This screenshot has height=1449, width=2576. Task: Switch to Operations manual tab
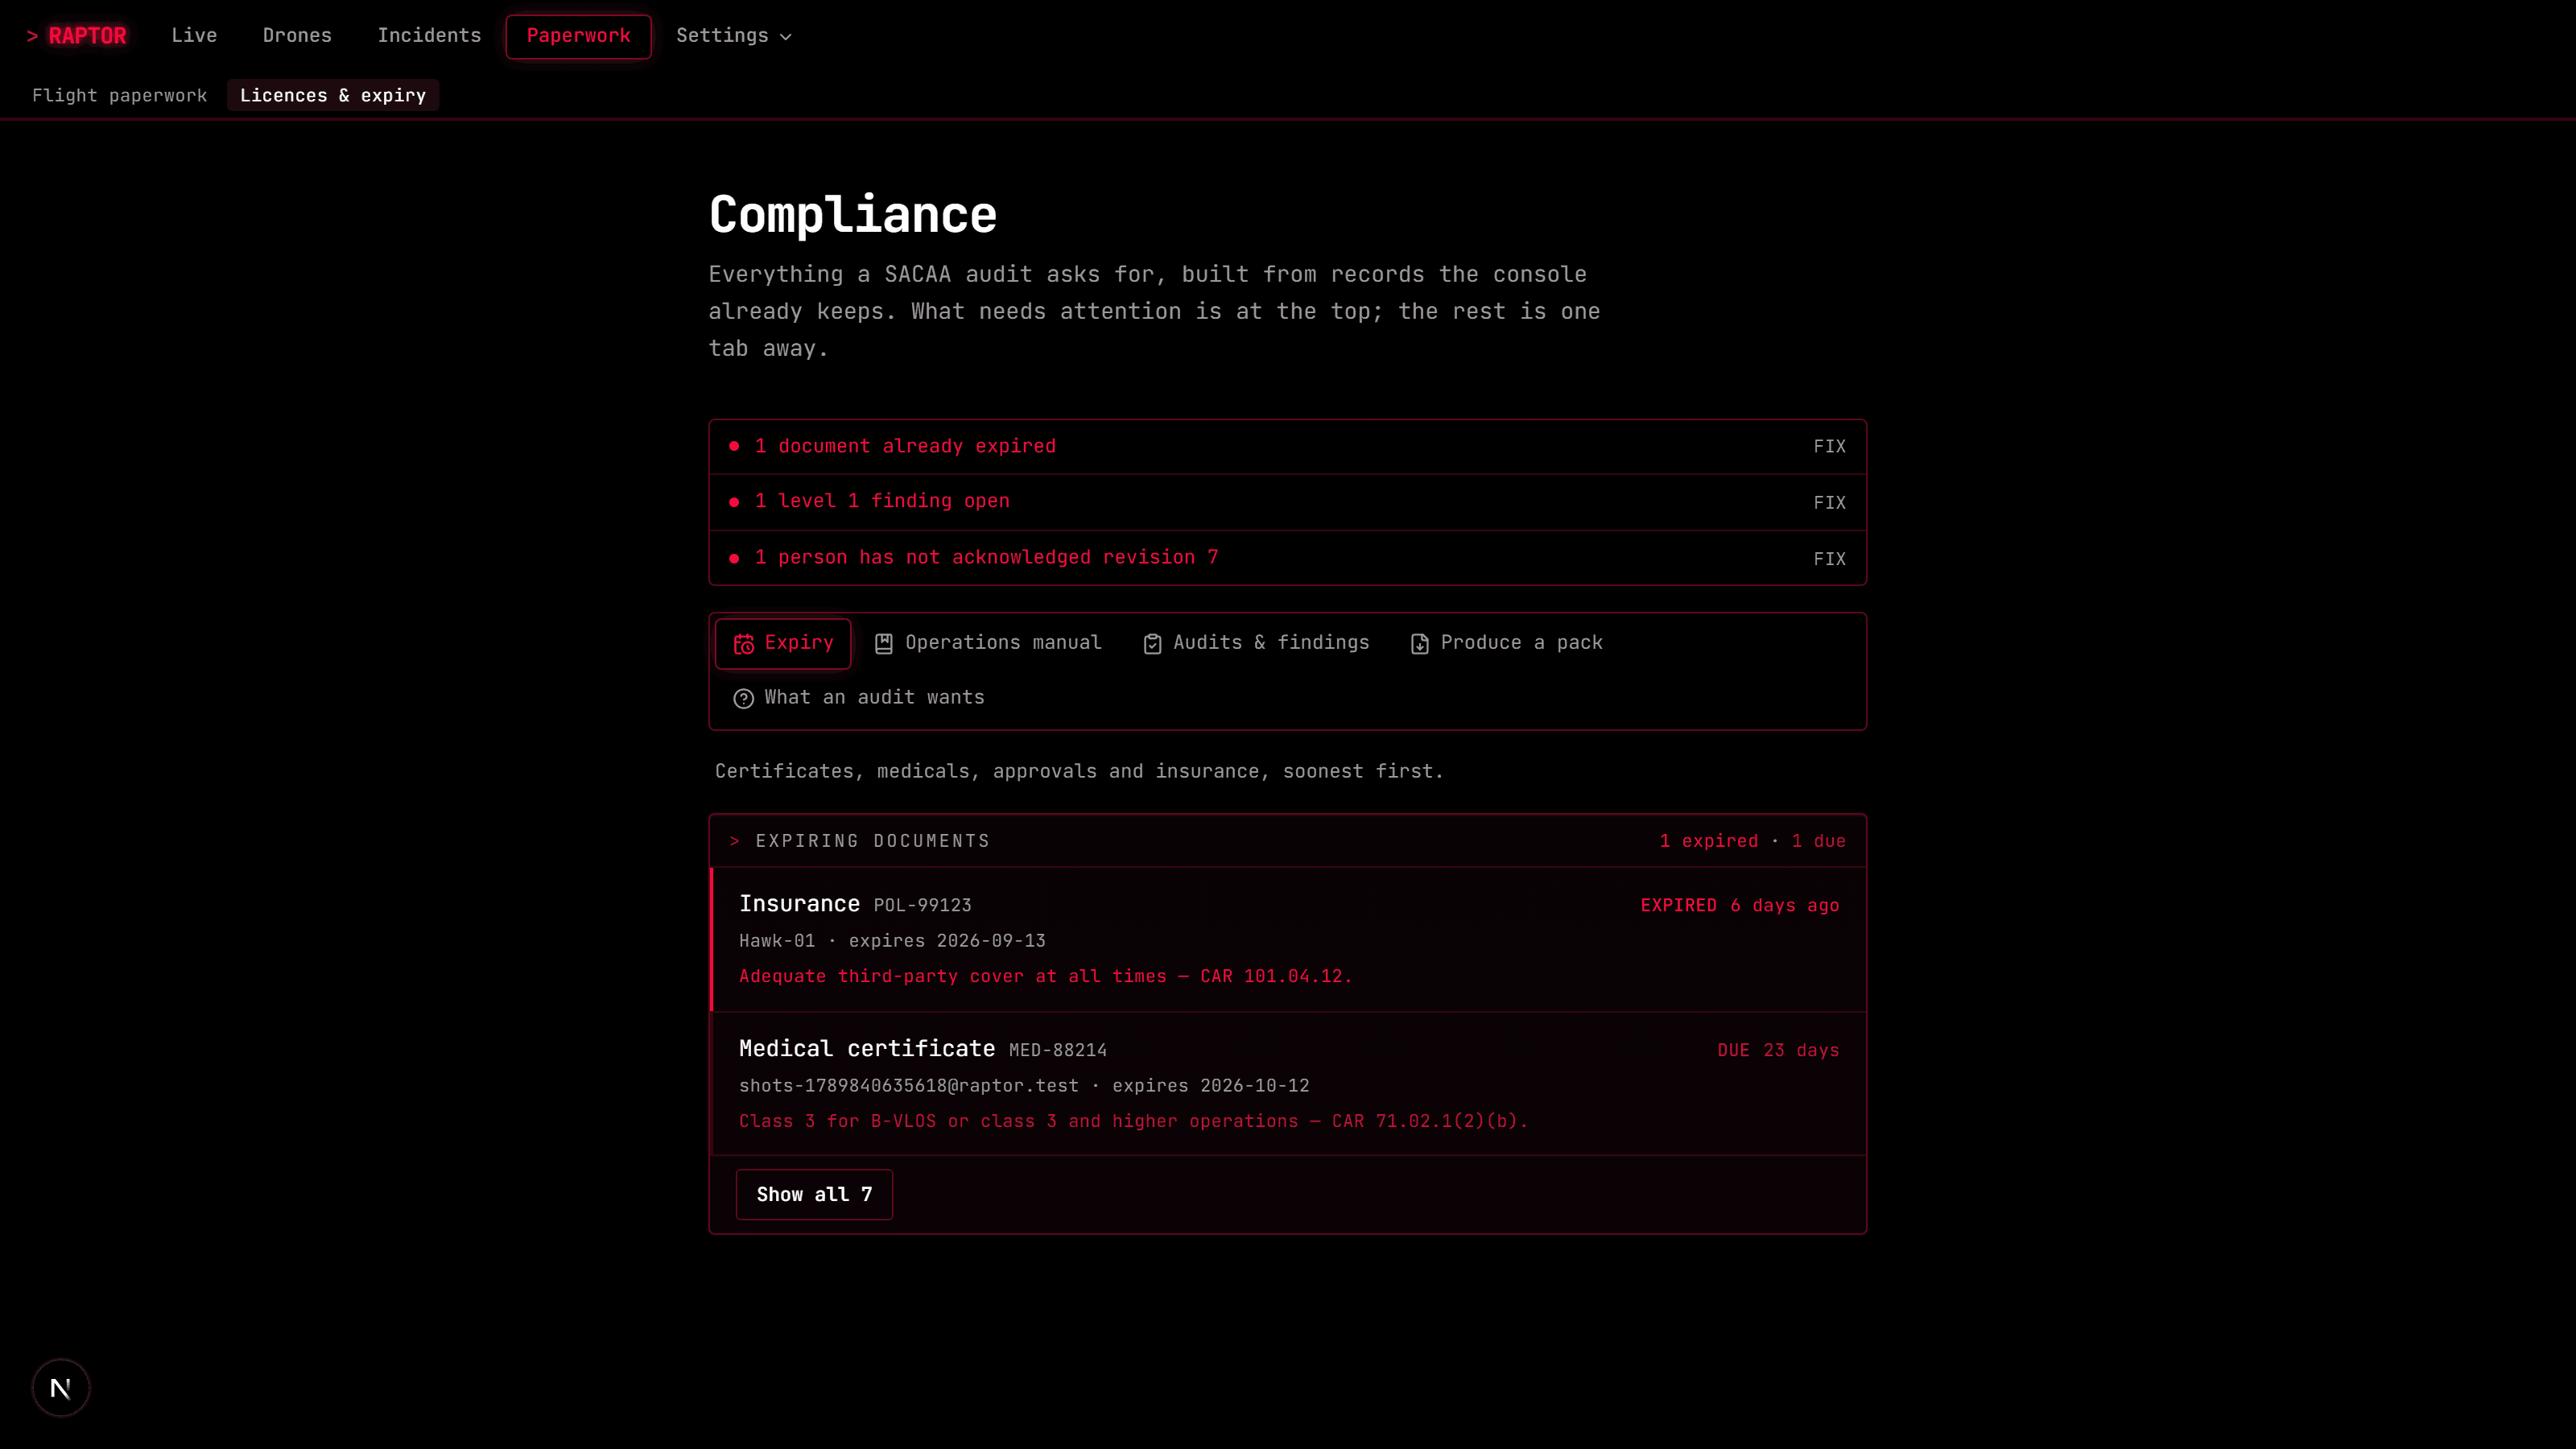coord(988,643)
